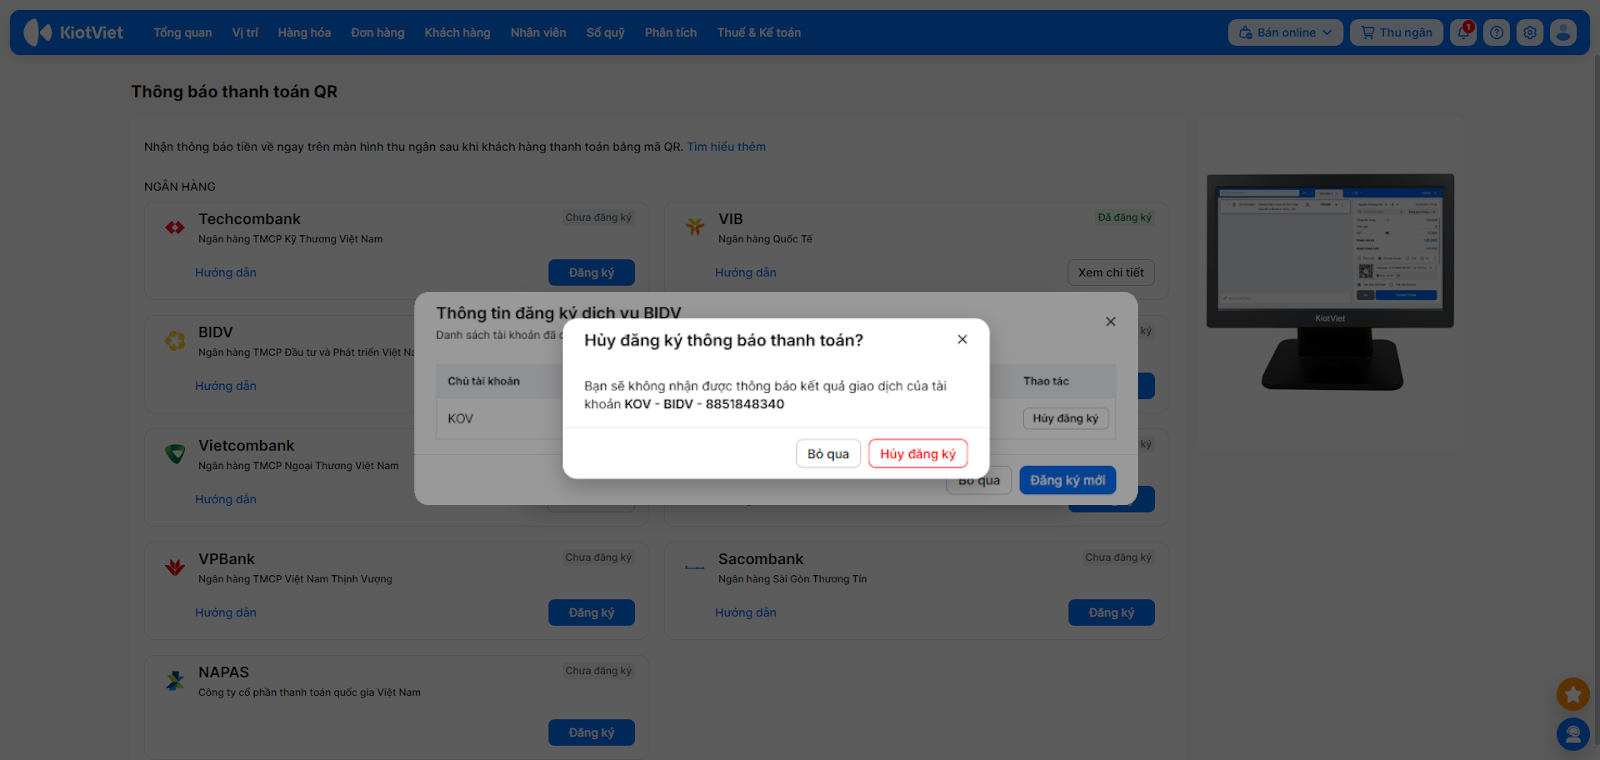The image size is (1600, 760).
Task: Open the Sổ quỹ menu
Action: [605, 32]
